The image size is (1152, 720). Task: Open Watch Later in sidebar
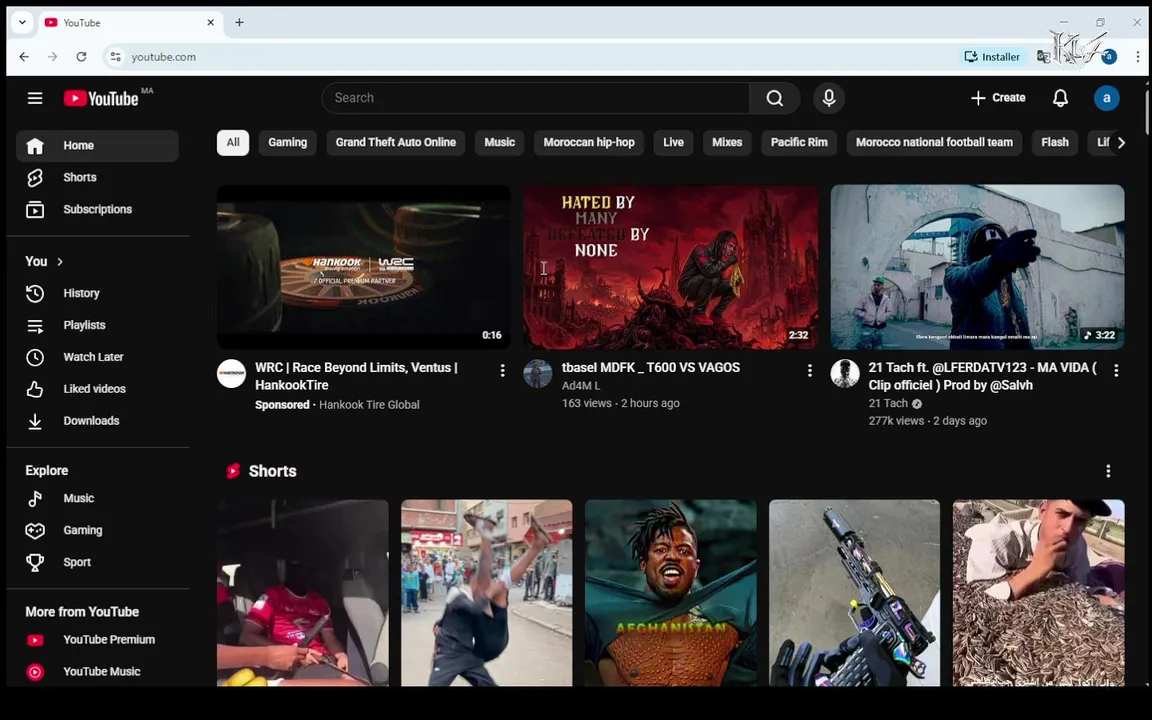[97, 357]
